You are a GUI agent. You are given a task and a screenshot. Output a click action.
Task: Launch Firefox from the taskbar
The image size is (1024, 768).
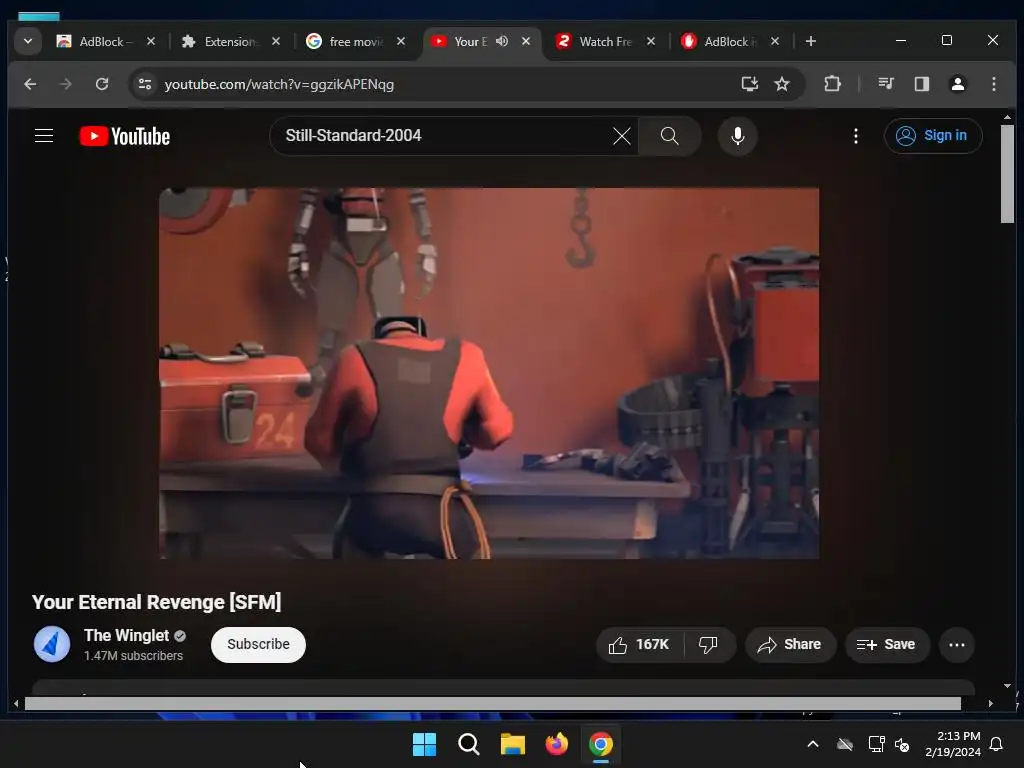(556, 744)
